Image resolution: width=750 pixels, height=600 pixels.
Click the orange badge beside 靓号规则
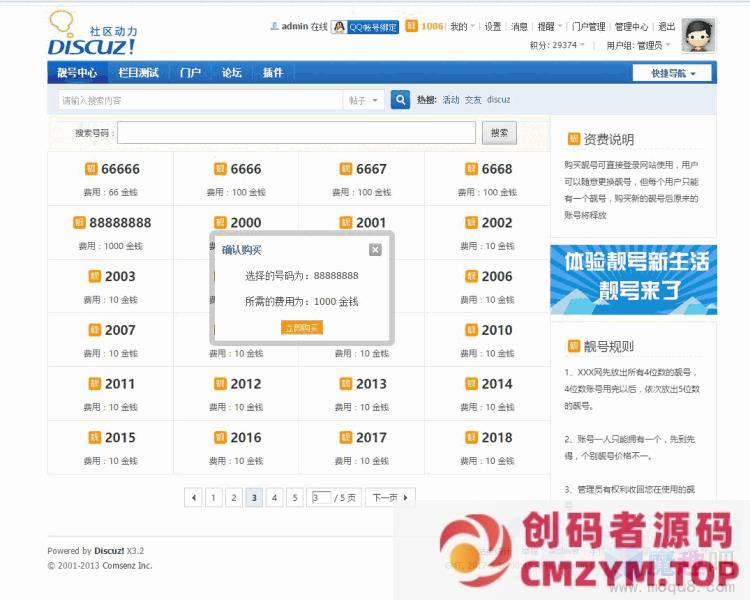pos(573,346)
